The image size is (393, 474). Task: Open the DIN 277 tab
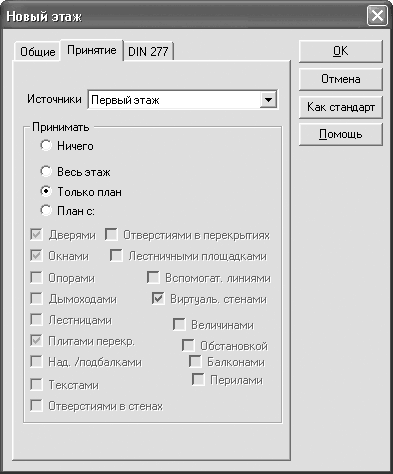(148, 52)
